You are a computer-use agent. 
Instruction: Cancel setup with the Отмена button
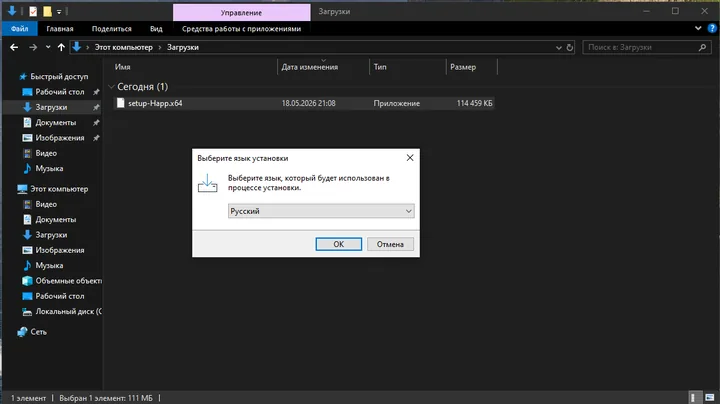(x=390, y=244)
